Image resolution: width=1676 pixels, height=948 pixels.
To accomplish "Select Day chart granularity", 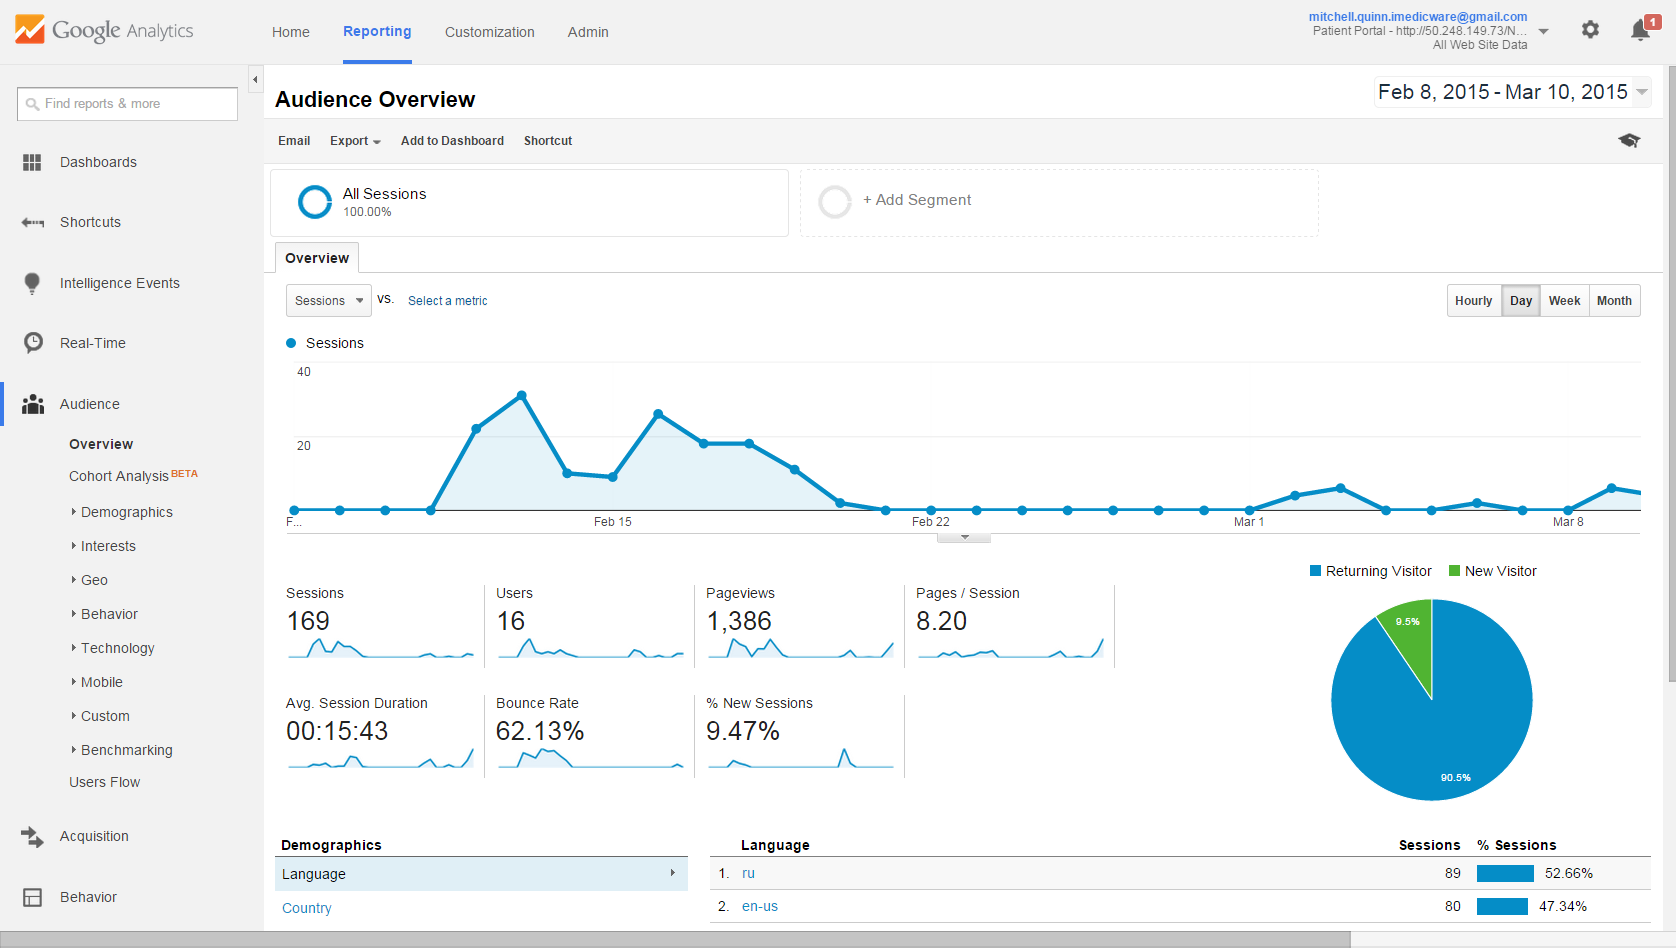I will (1521, 301).
